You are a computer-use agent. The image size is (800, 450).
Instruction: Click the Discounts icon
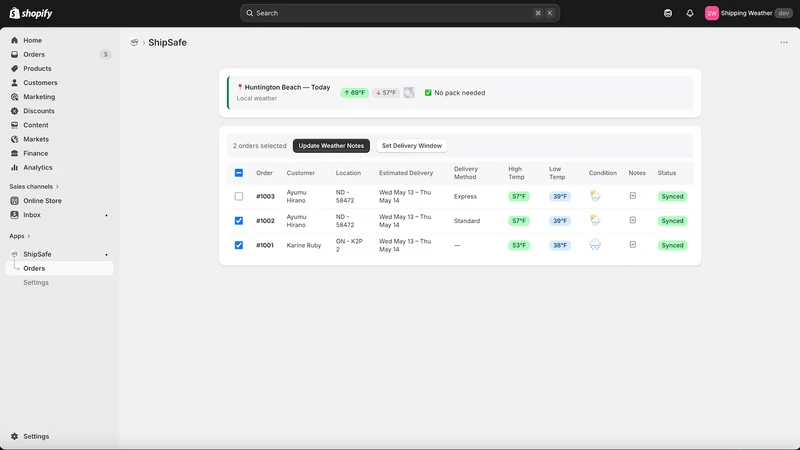(x=14, y=111)
